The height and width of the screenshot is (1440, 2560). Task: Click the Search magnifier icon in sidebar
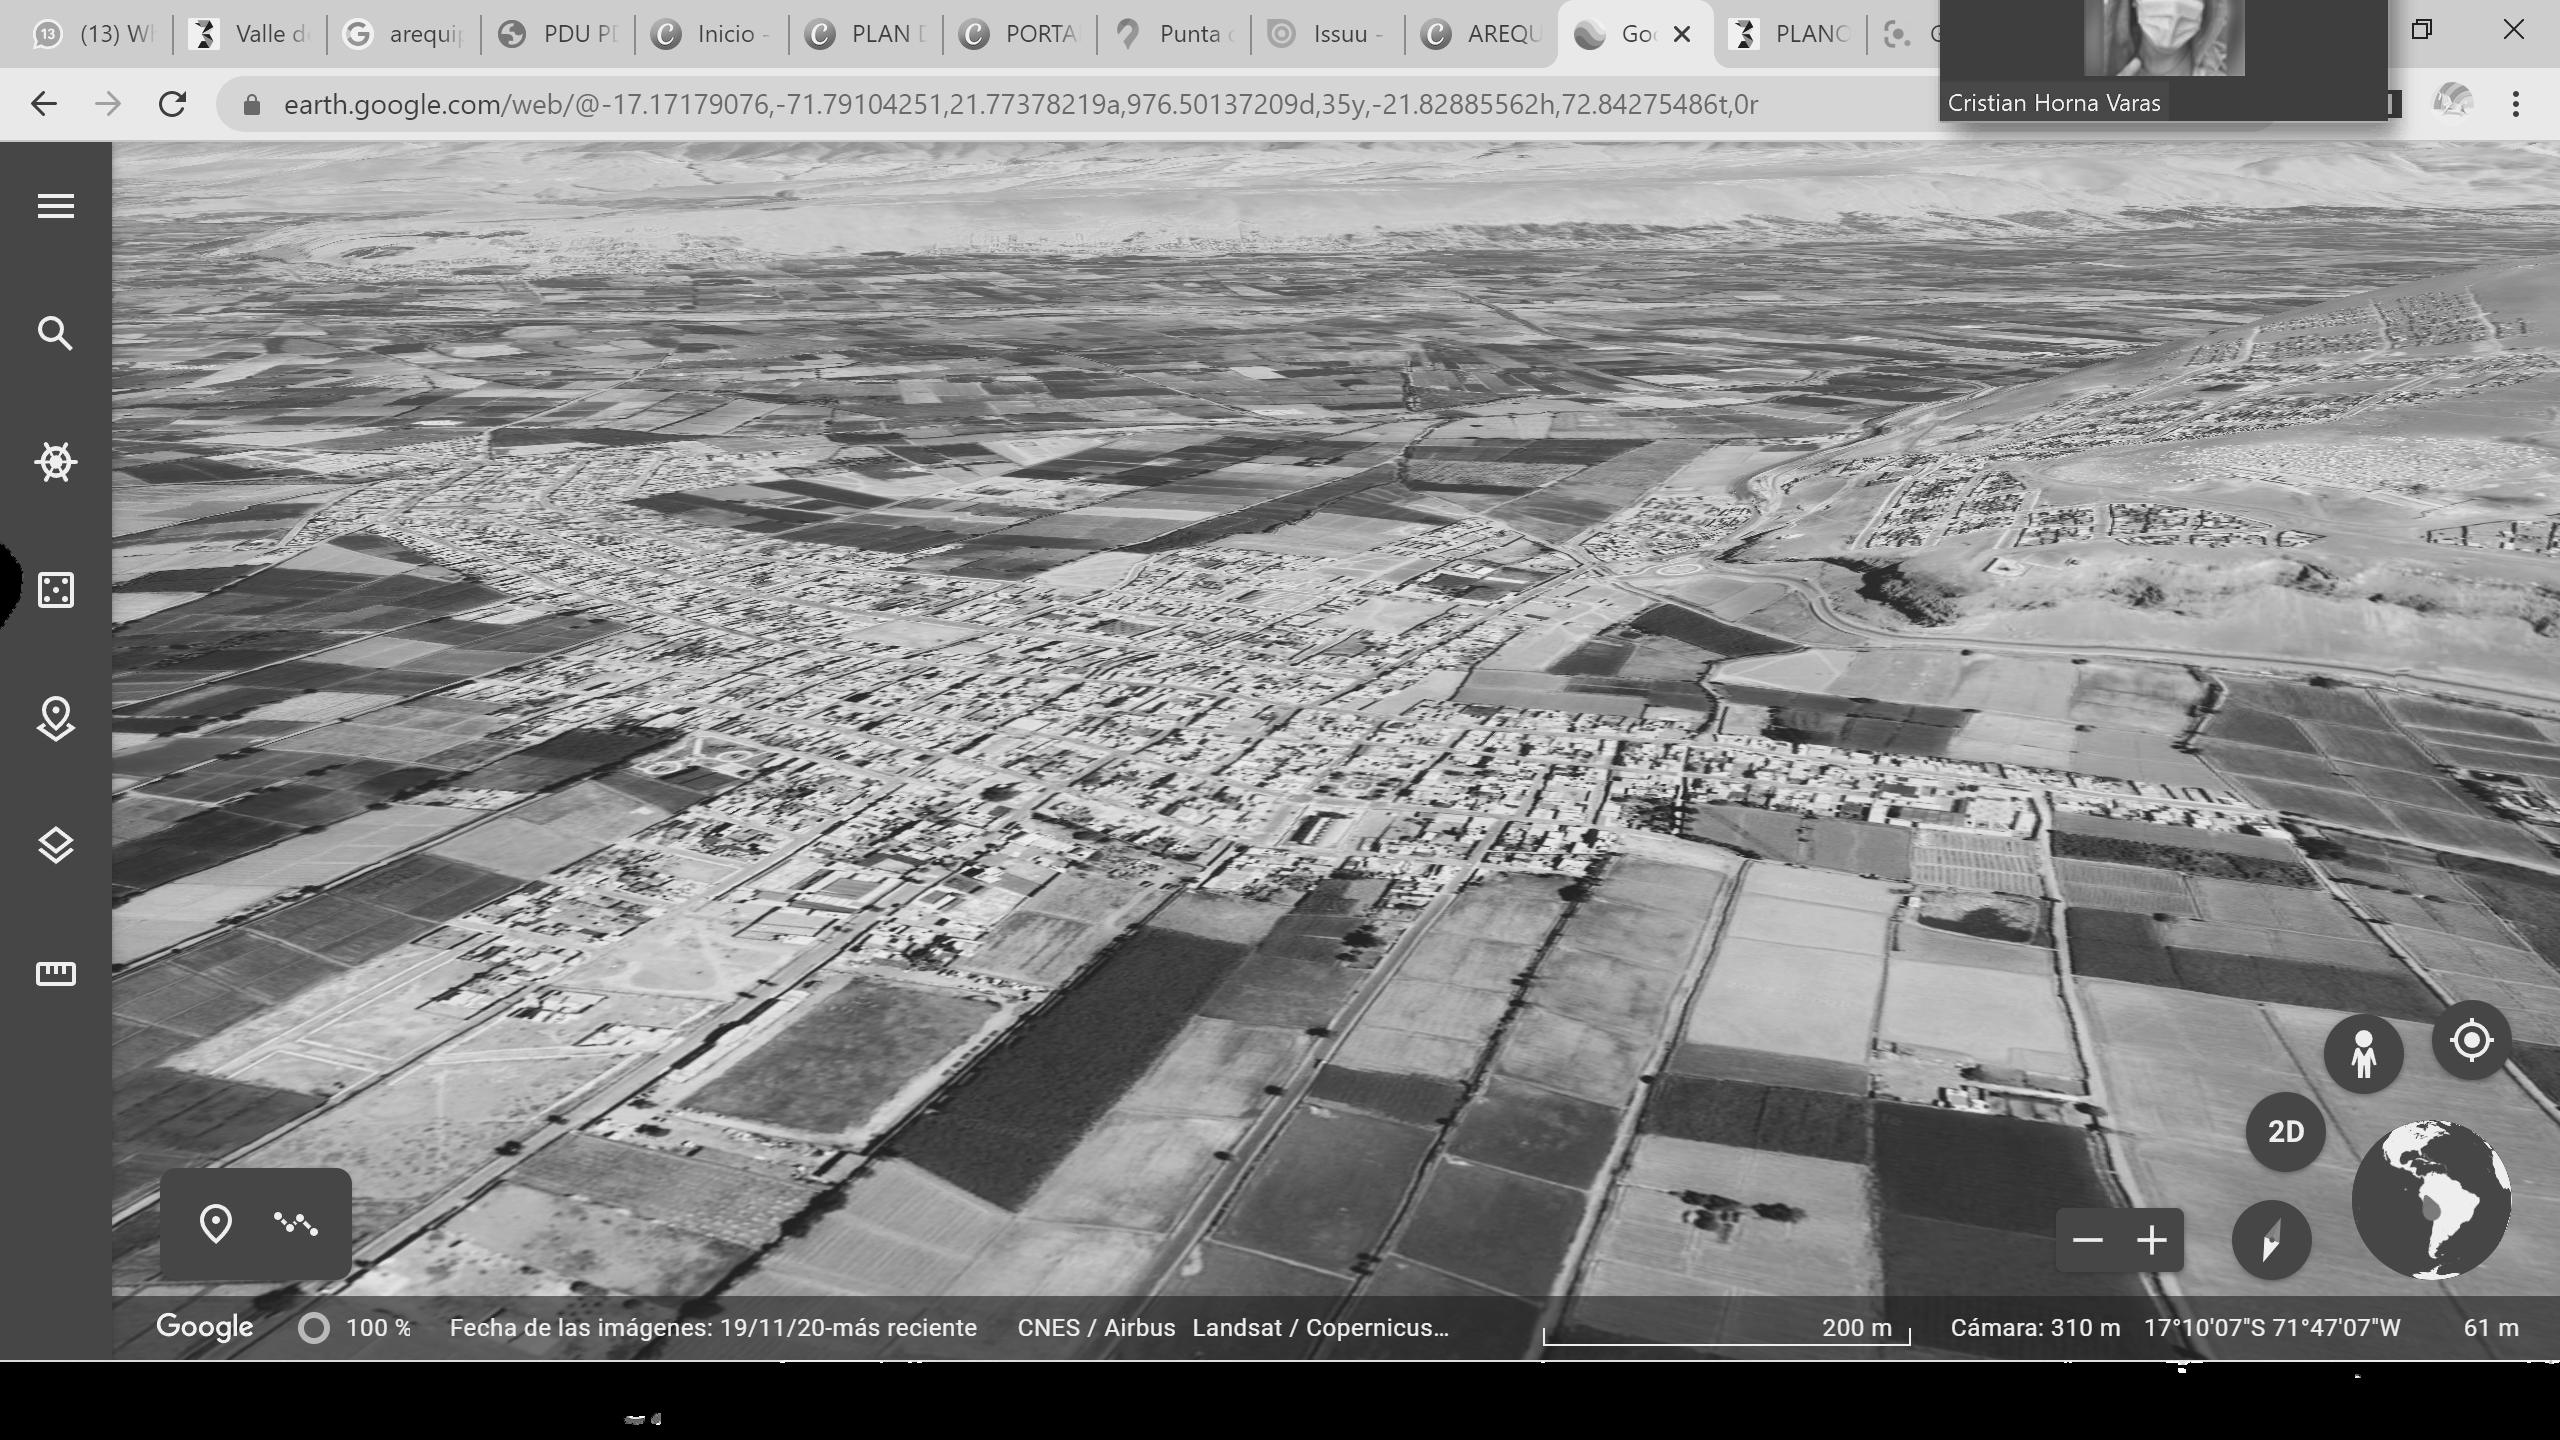pyautogui.click(x=55, y=333)
